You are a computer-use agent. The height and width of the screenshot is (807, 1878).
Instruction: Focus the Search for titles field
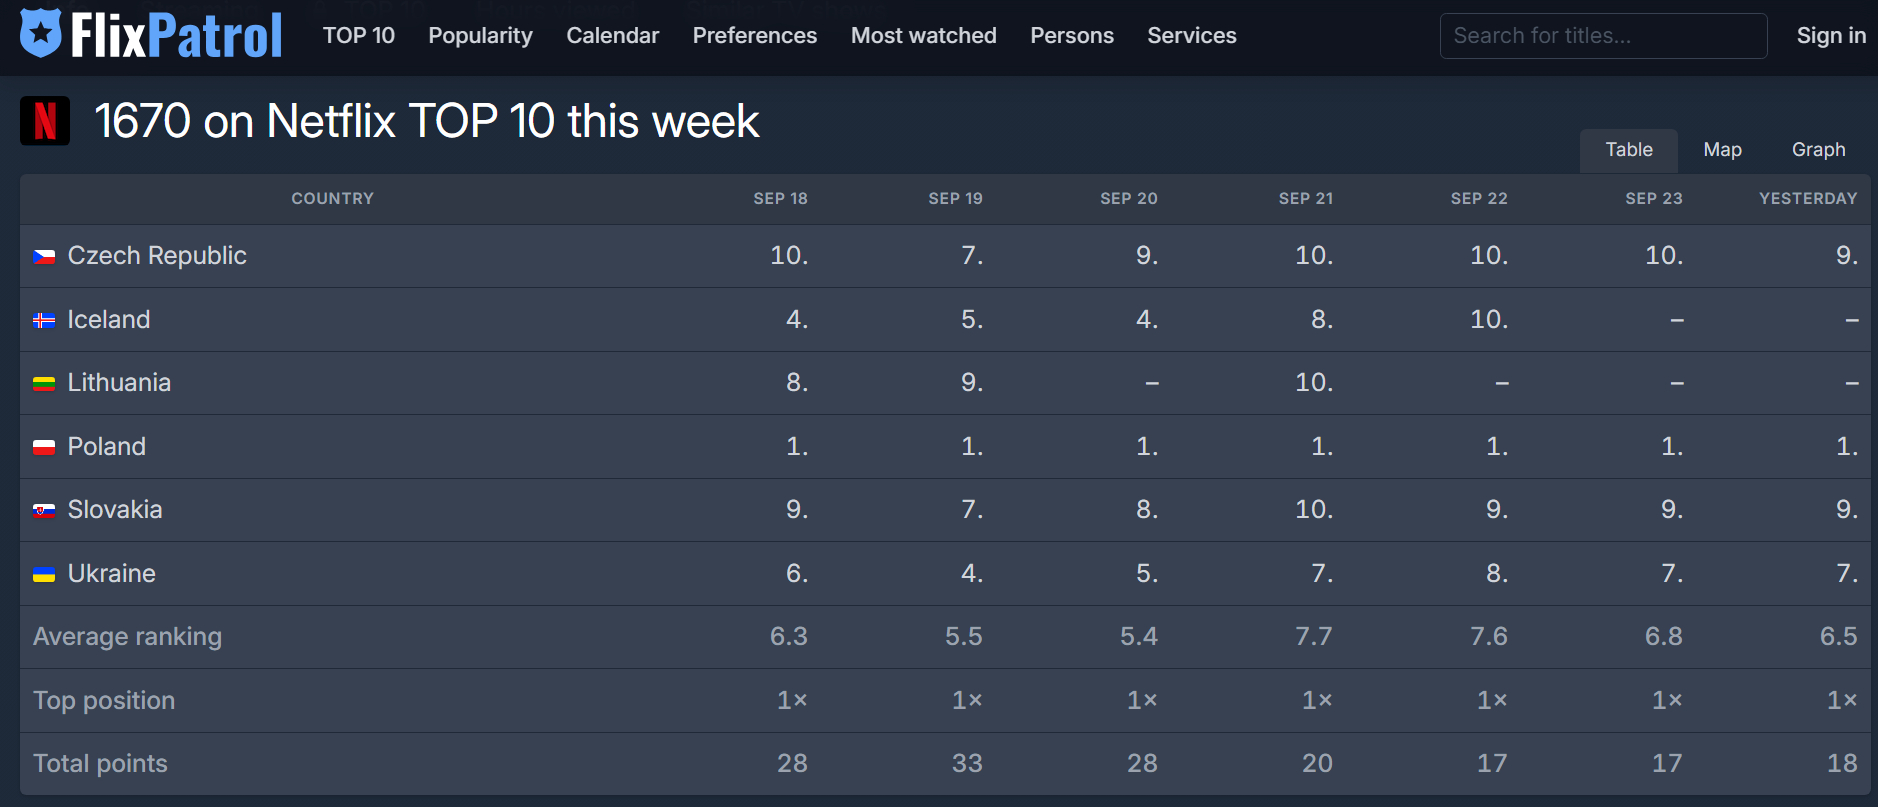[1602, 36]
